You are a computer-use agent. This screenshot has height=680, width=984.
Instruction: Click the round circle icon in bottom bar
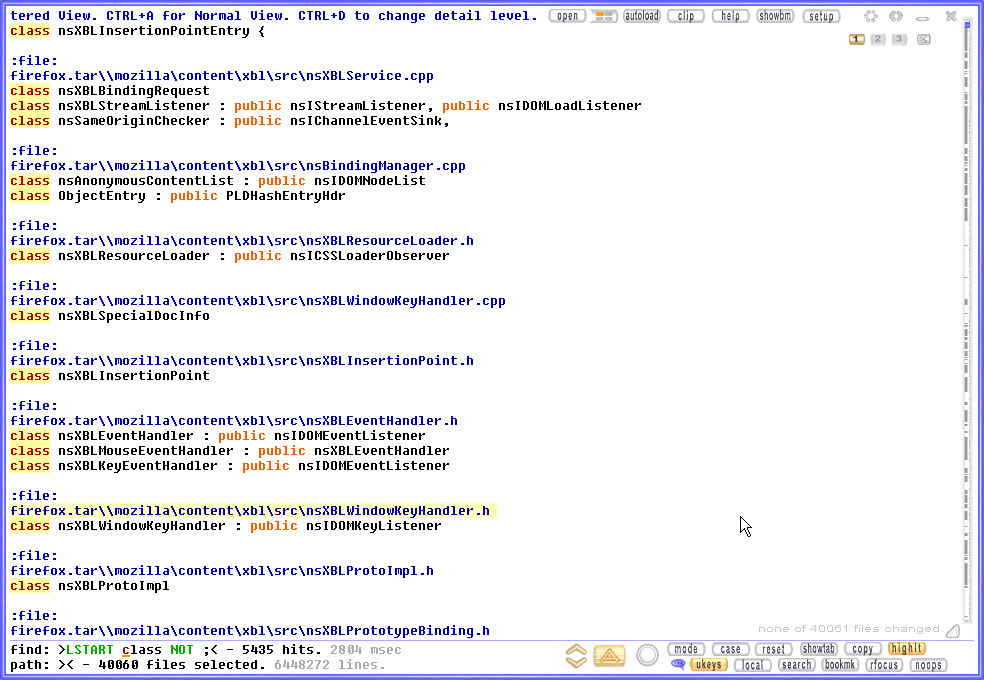click(647, 656)
